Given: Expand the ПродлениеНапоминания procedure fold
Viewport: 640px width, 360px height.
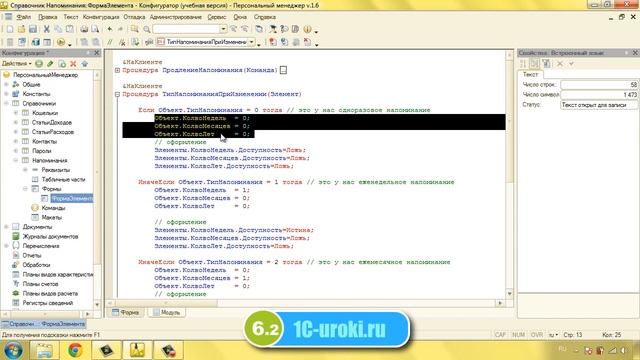Looking at the screenshot, I should coord(118,70).
